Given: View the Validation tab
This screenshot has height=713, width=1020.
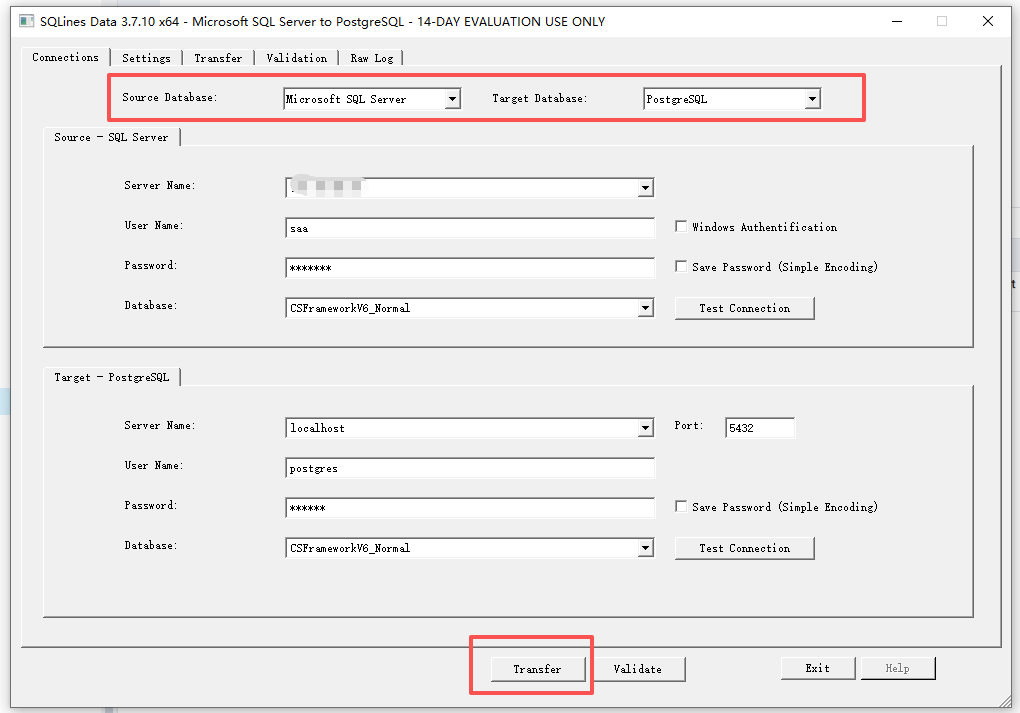Looking at the screenshot, I should click(296, 57).
